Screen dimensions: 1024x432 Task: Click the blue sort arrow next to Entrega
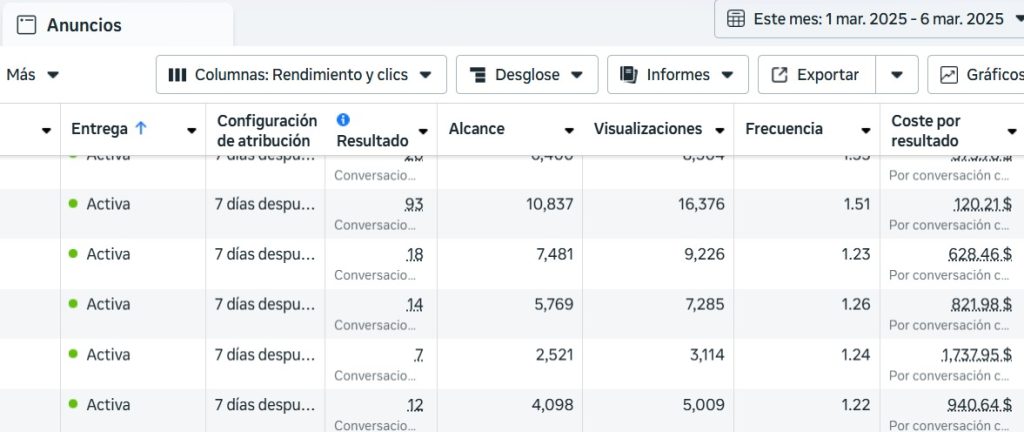click(140, 129)
